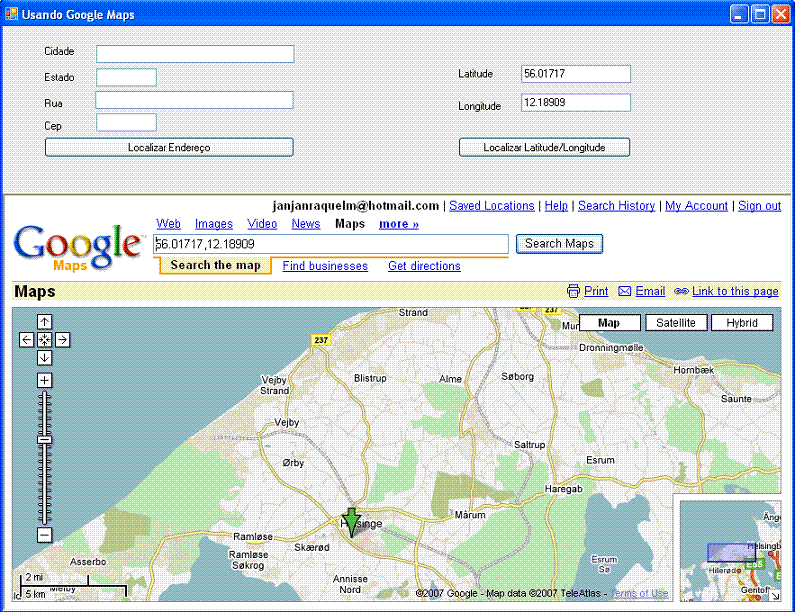Go to Images search link
This screenshot has width=795, height=612.
click(214, 224)
